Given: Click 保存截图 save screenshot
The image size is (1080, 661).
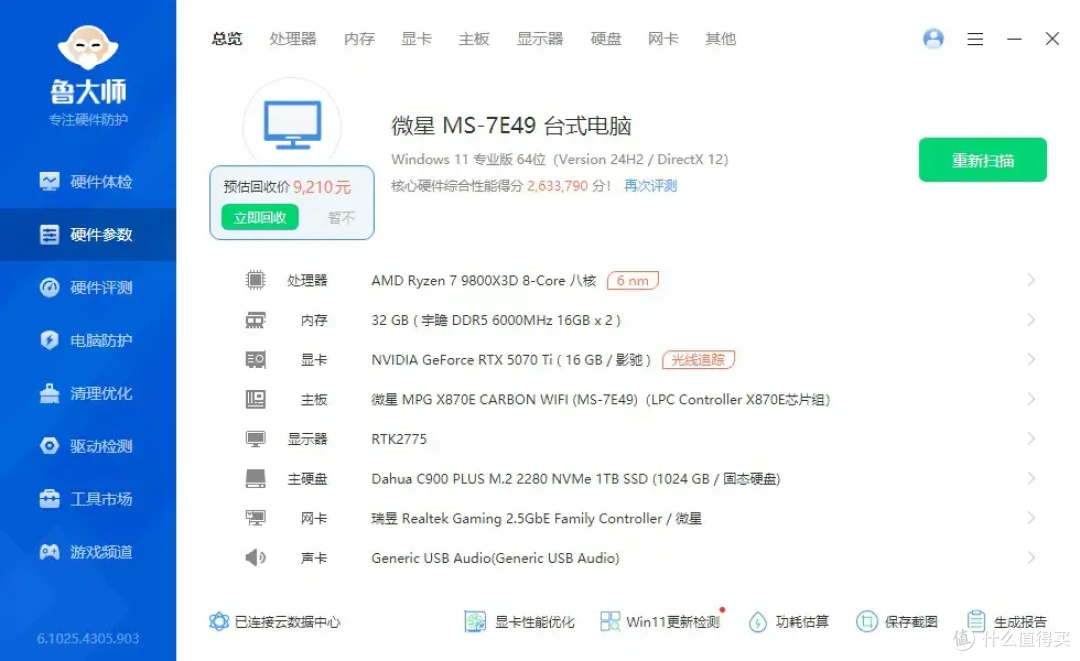Looking at the screenshot, I should [897, 622].
